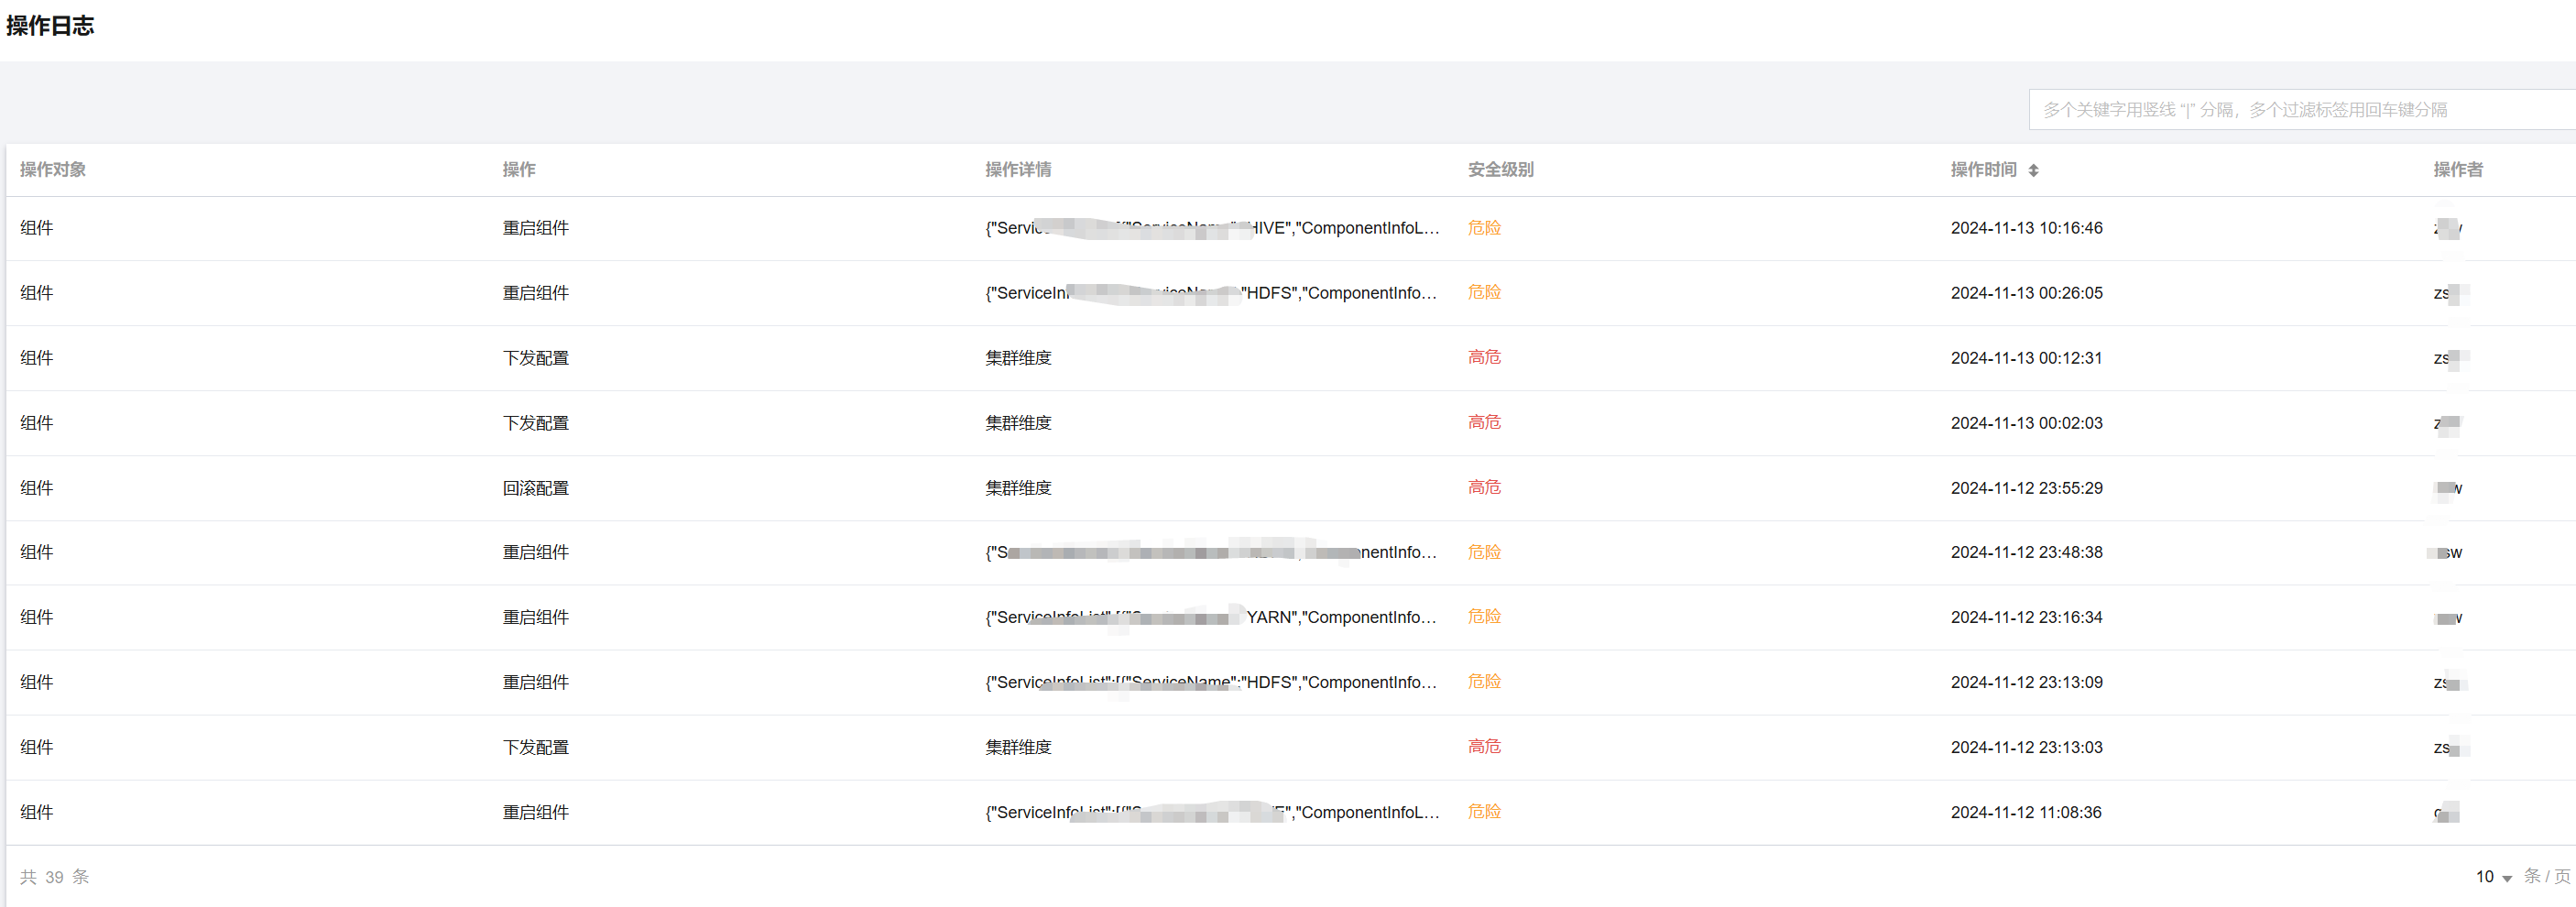
Task: Click the 安全级别 column header
Action: (x=1500, y=170)
